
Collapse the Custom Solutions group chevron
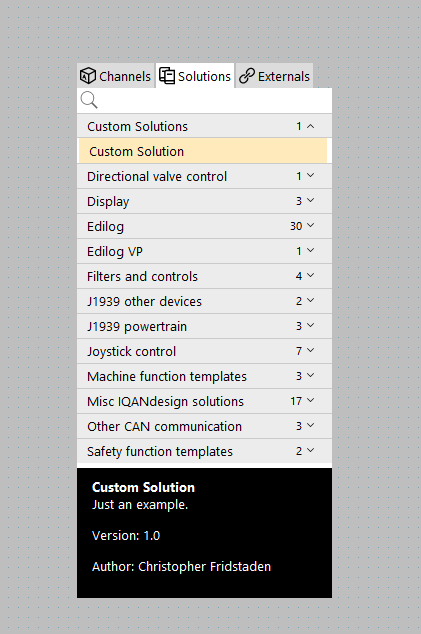click(x=310, y=126)
